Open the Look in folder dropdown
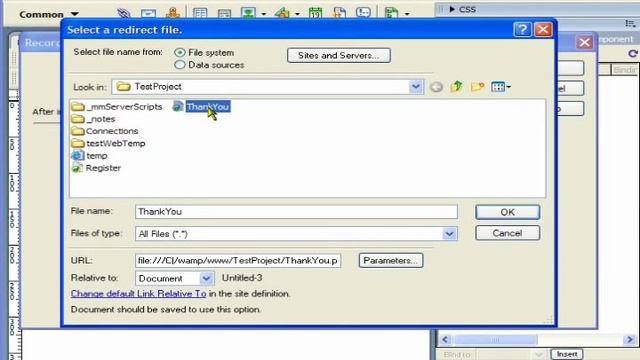Viewport: 640px width, 360px height. click(x=416, y=87)
